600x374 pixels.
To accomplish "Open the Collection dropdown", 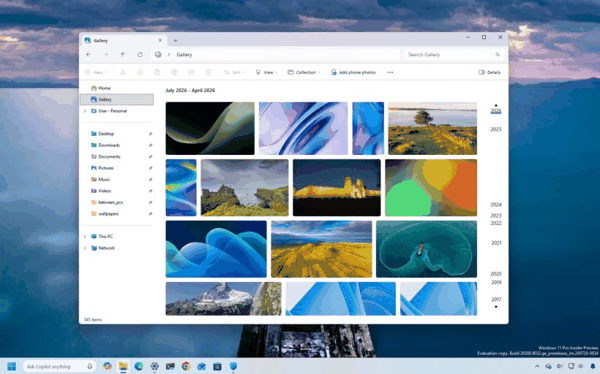I will click(304, 72).
